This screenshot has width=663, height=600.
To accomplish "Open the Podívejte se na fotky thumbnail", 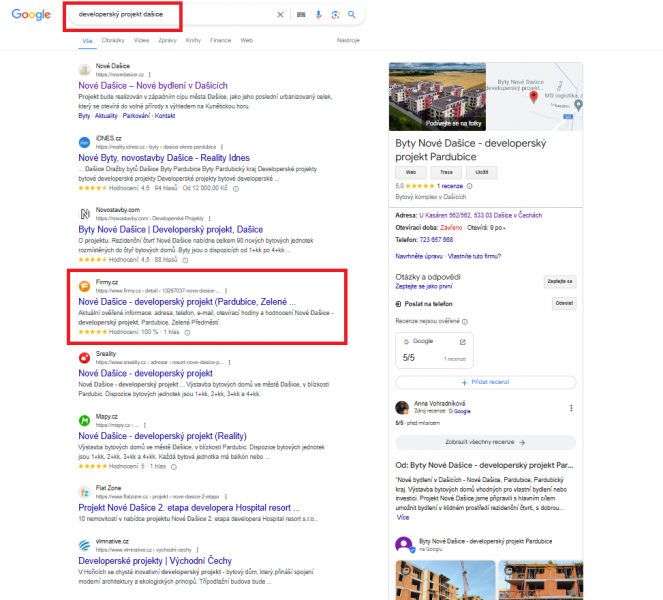I will pyautogui.click(x=437, y=97).
